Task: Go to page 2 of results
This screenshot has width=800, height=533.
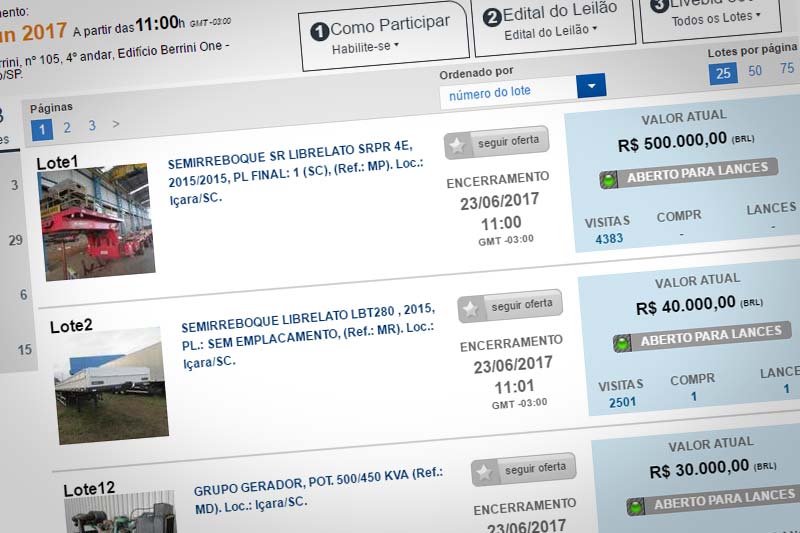Action: [67, 128]
